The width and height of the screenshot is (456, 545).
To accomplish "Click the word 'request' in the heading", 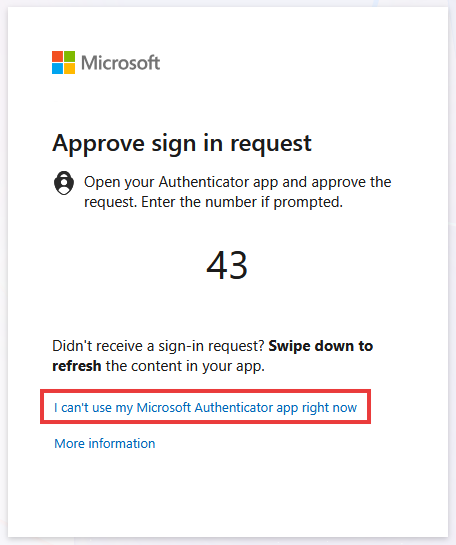I will point(271,144).
